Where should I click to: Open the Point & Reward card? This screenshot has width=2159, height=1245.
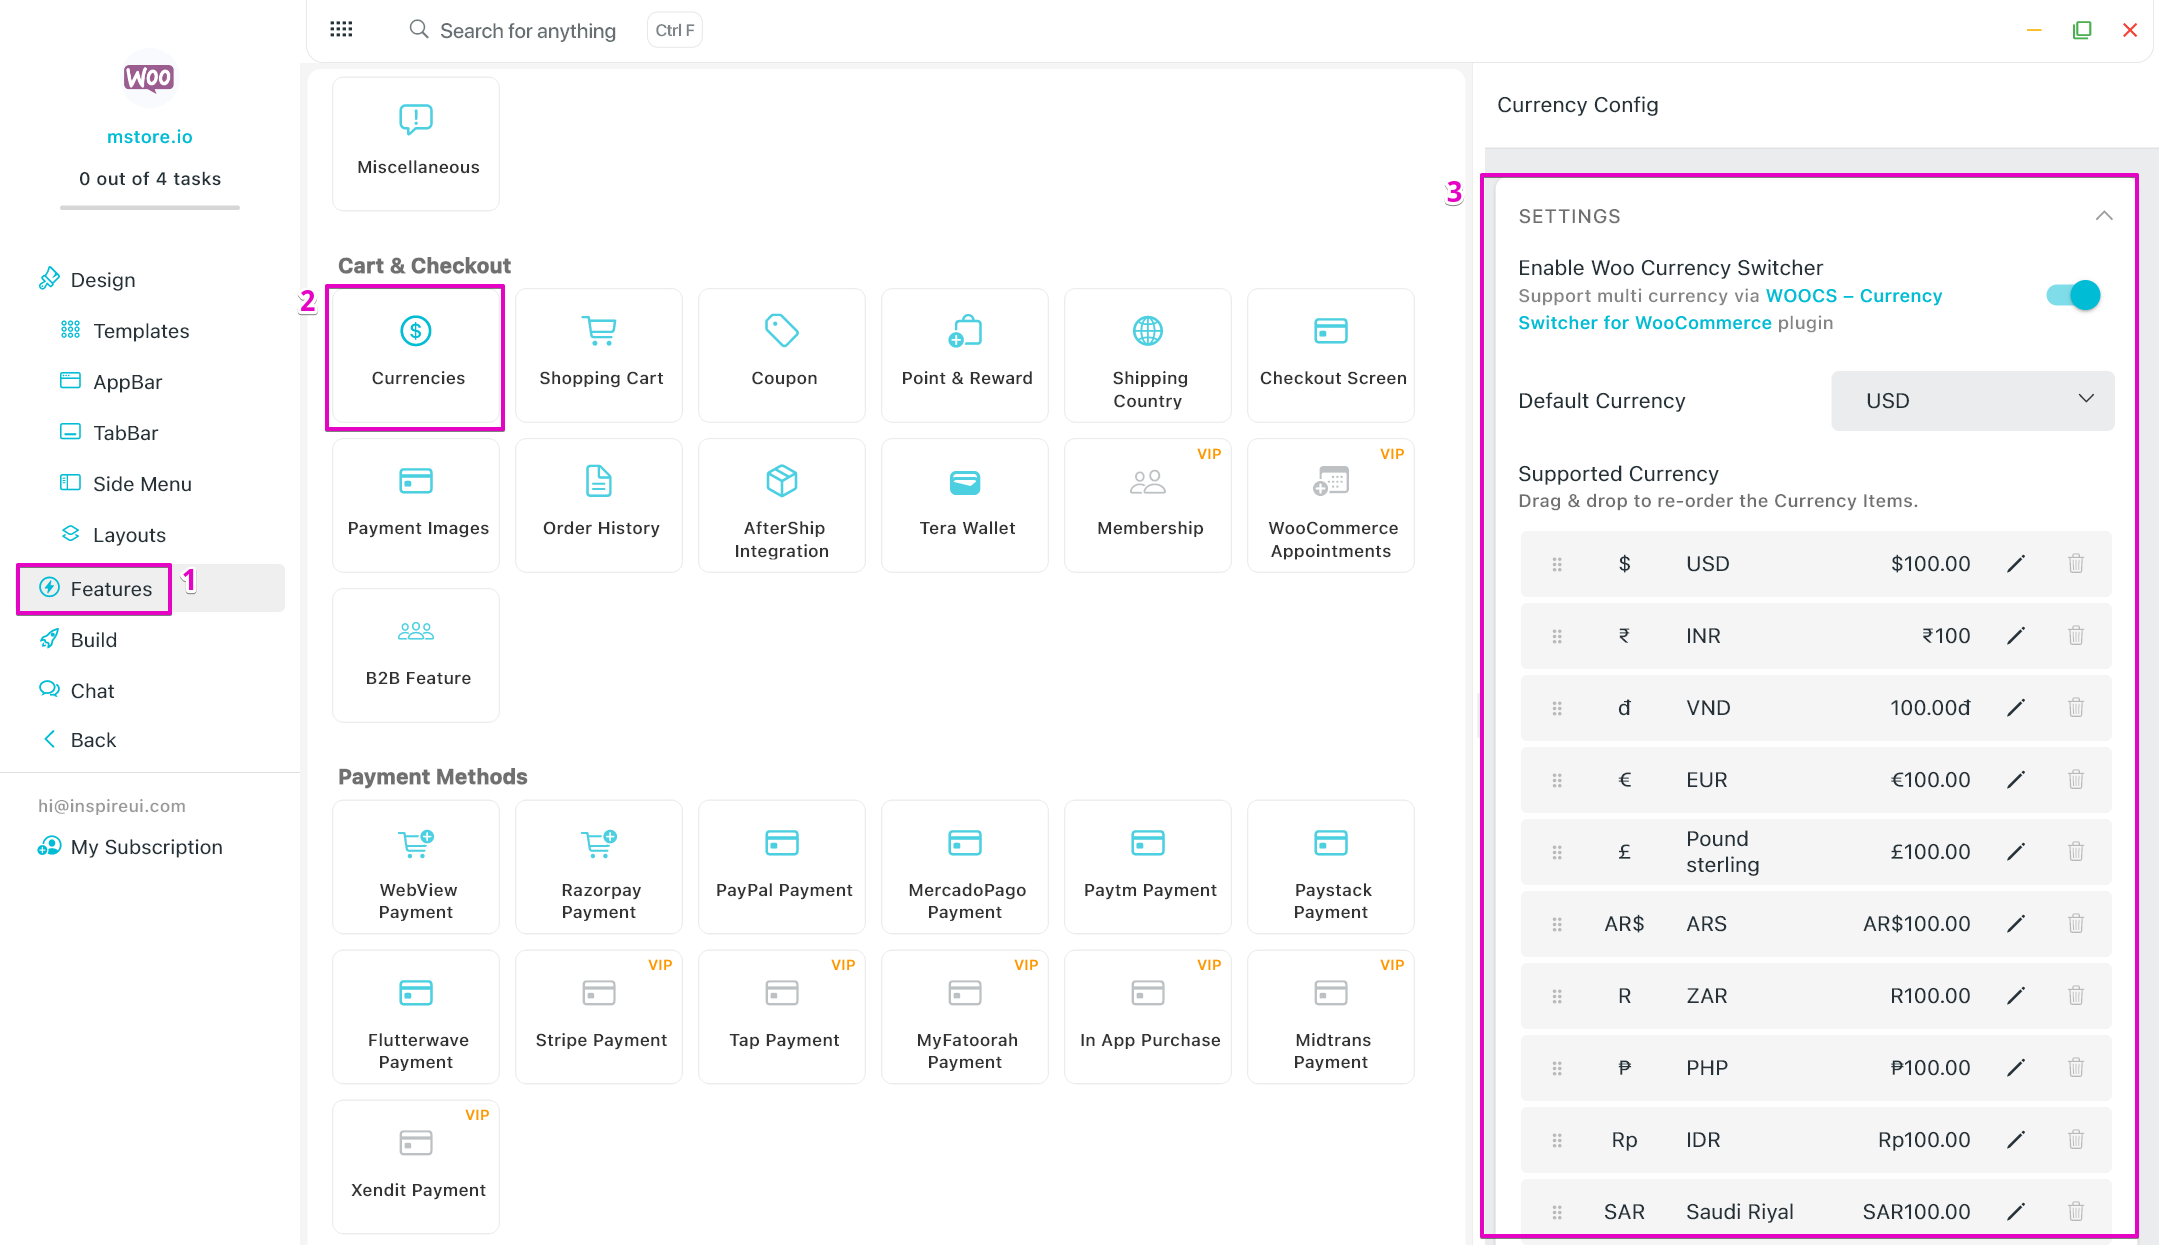[965, 356]
